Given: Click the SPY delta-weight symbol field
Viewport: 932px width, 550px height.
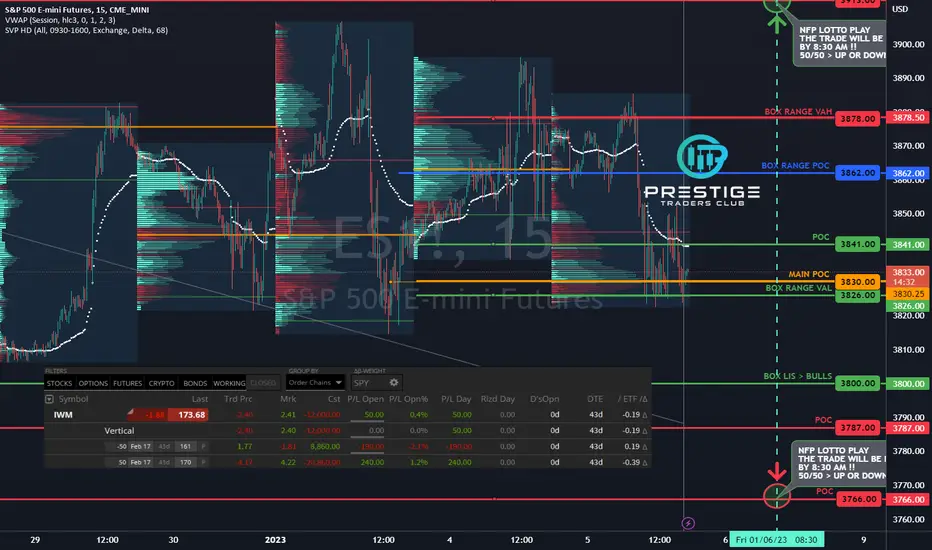Looking at the screenshot, I should (369, 383).
